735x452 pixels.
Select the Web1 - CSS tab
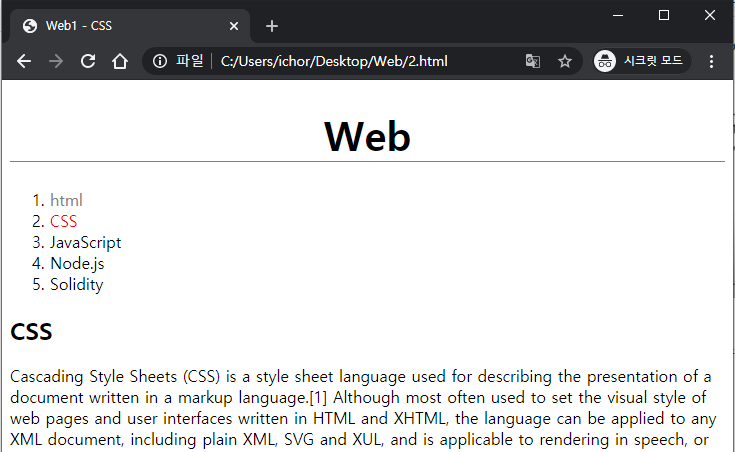point(130,26)
